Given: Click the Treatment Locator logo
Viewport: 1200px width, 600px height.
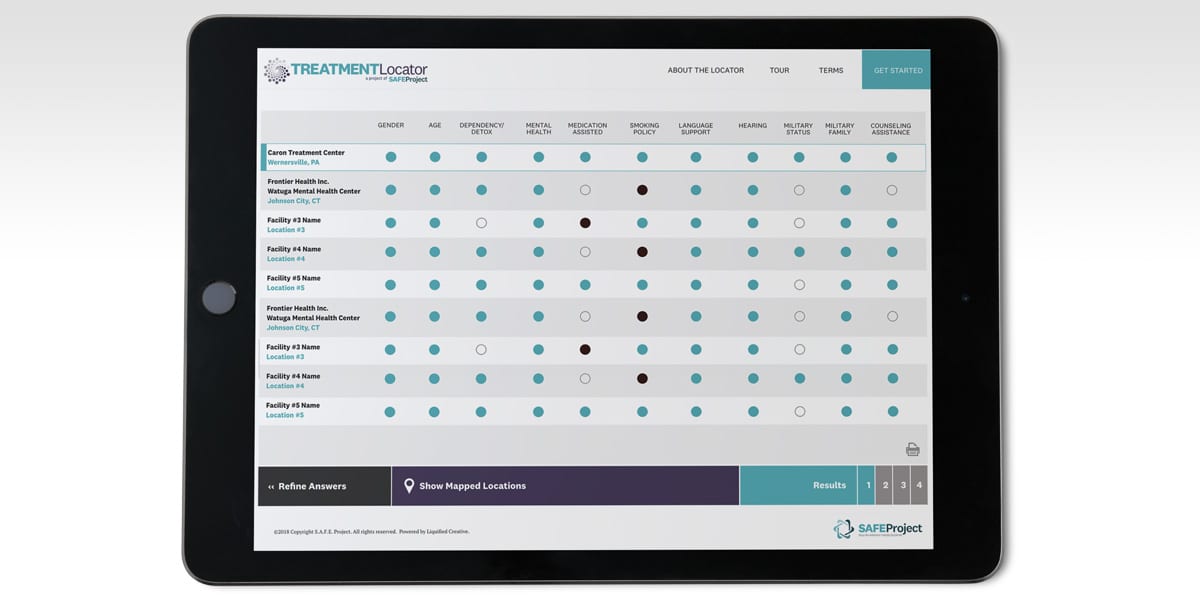Looking at the screenshot, I should (x=346, y=71).
